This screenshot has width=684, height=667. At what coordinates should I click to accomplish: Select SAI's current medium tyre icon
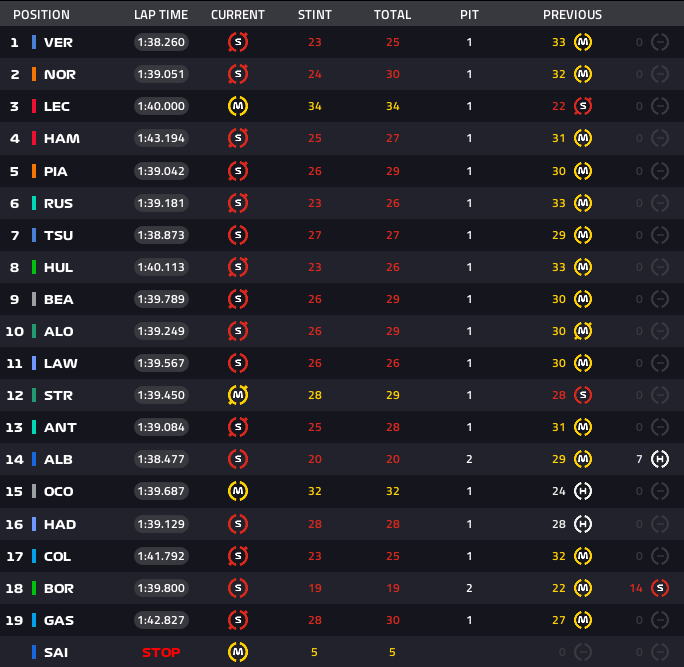[238, 652]
